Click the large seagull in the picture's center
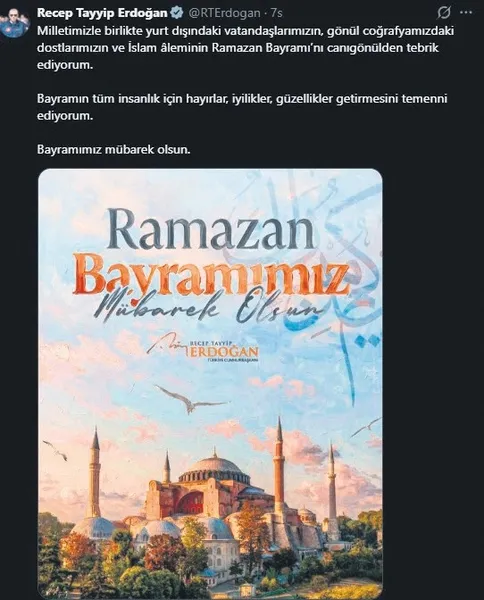 pos(189,399)
